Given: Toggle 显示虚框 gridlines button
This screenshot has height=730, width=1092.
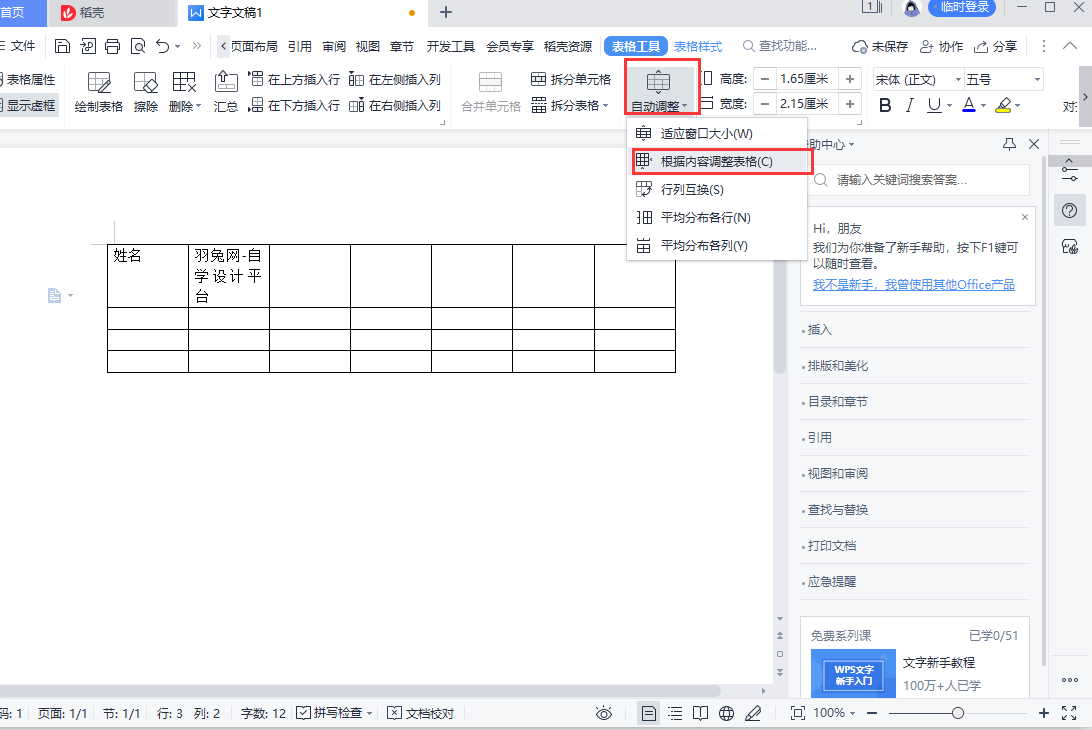Looking at the screenshot, I should [x=28, y=105].
